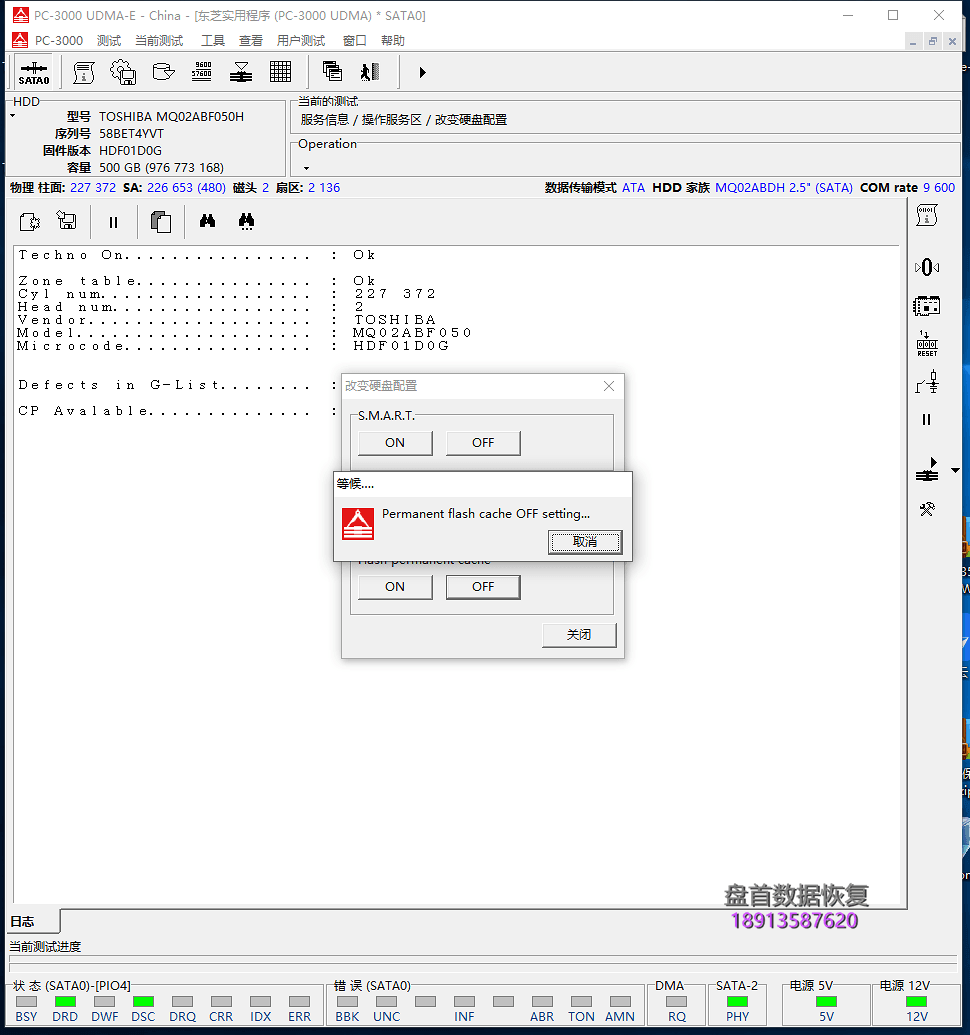This screenshot has width=970, height=1035.
Task: Turn S.M.A.R.T. ON
Action: (x=395, y=443)
